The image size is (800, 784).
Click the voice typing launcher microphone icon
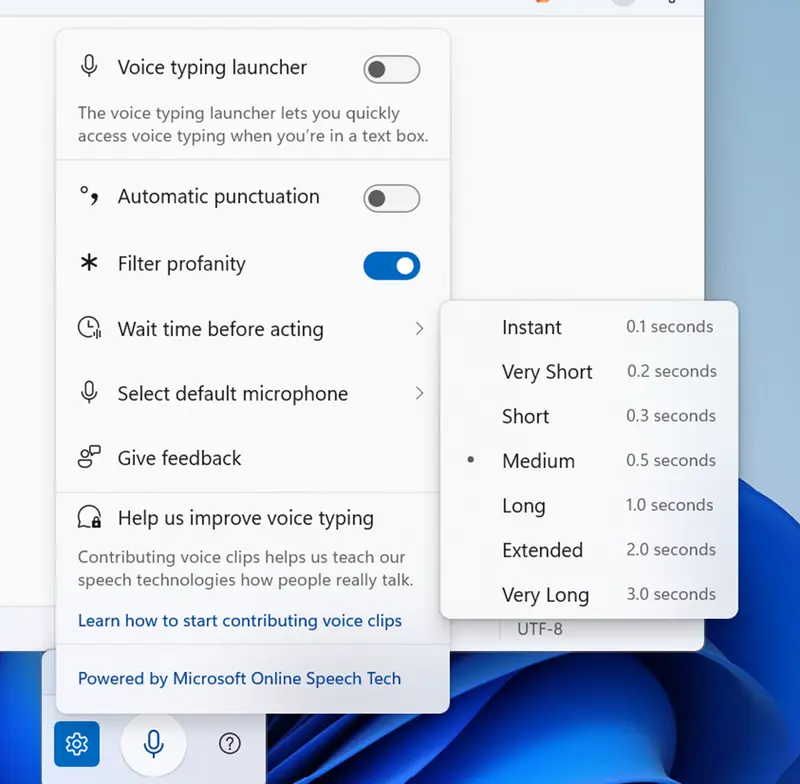(90, 65)
